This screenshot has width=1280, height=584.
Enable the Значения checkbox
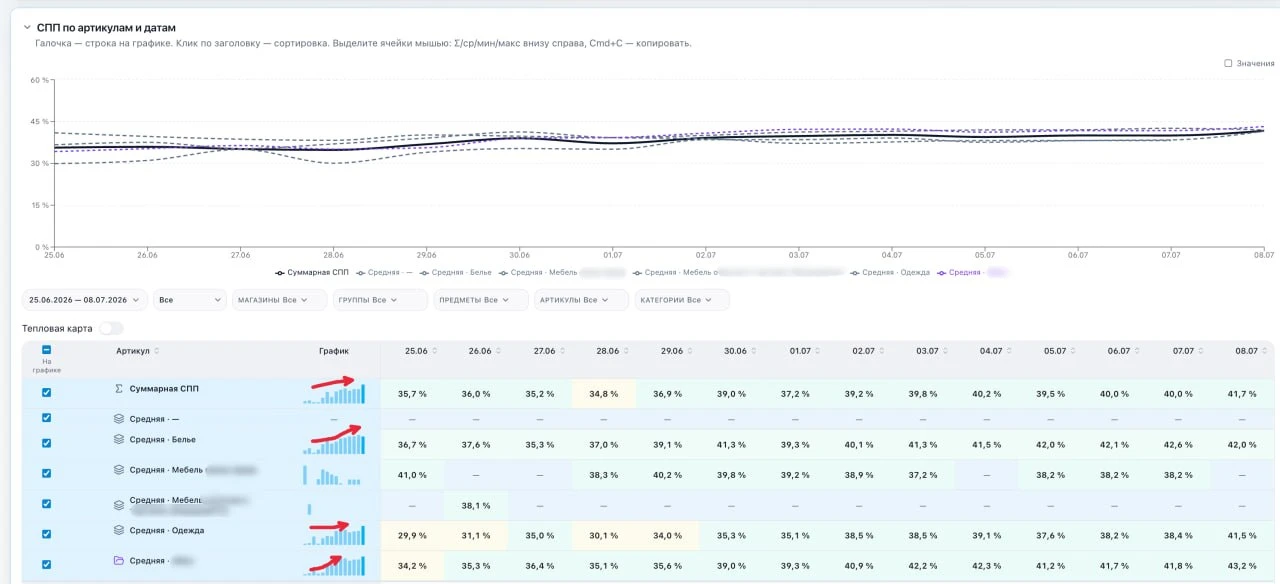(x=1228, y=63)
